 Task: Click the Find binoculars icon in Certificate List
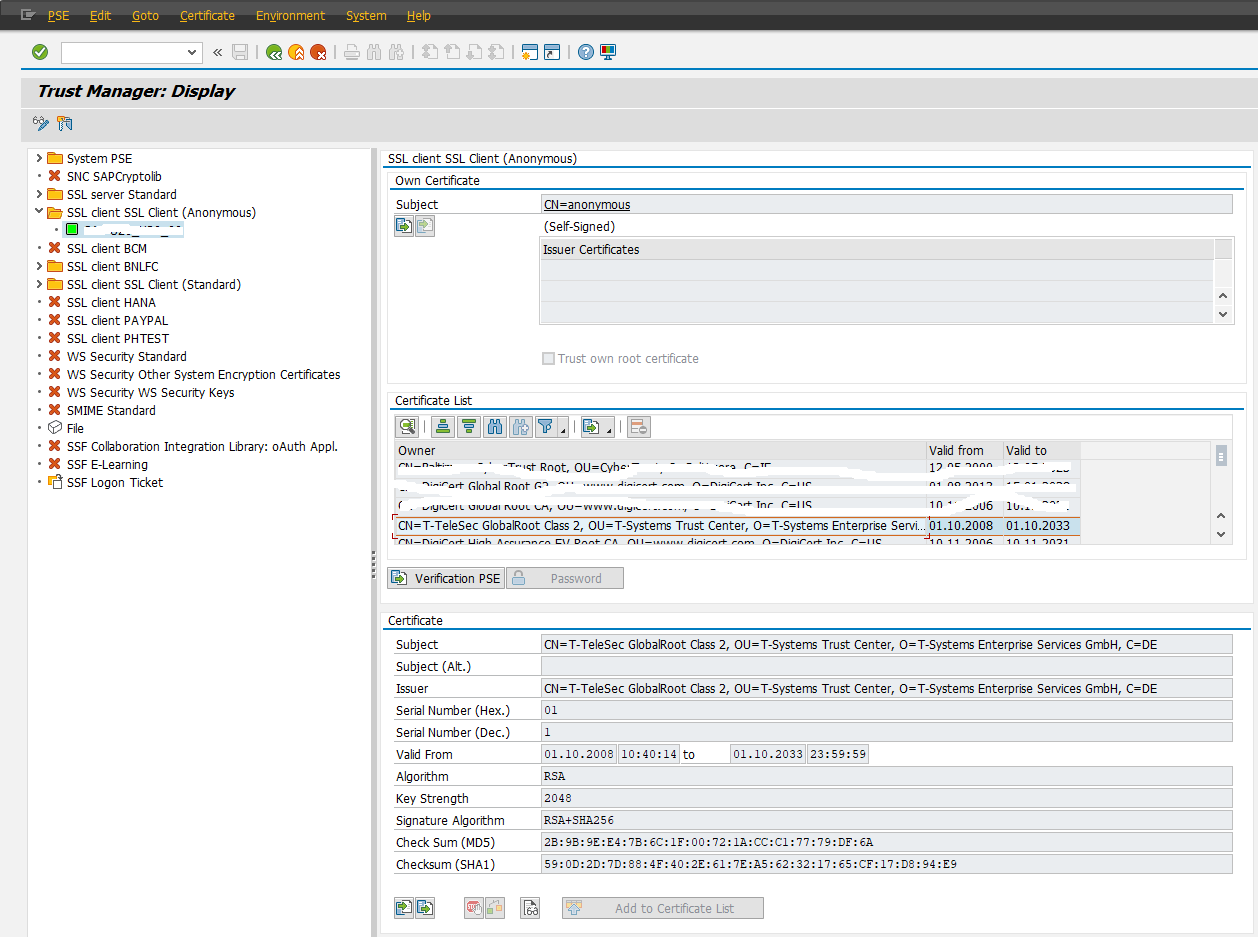coord(494,427)
